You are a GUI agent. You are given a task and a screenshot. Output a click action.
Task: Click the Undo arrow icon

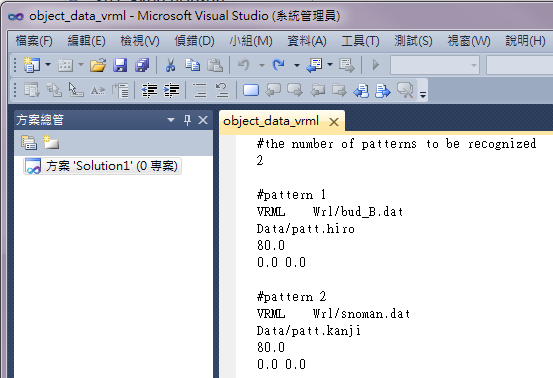(x=244, y=65)
